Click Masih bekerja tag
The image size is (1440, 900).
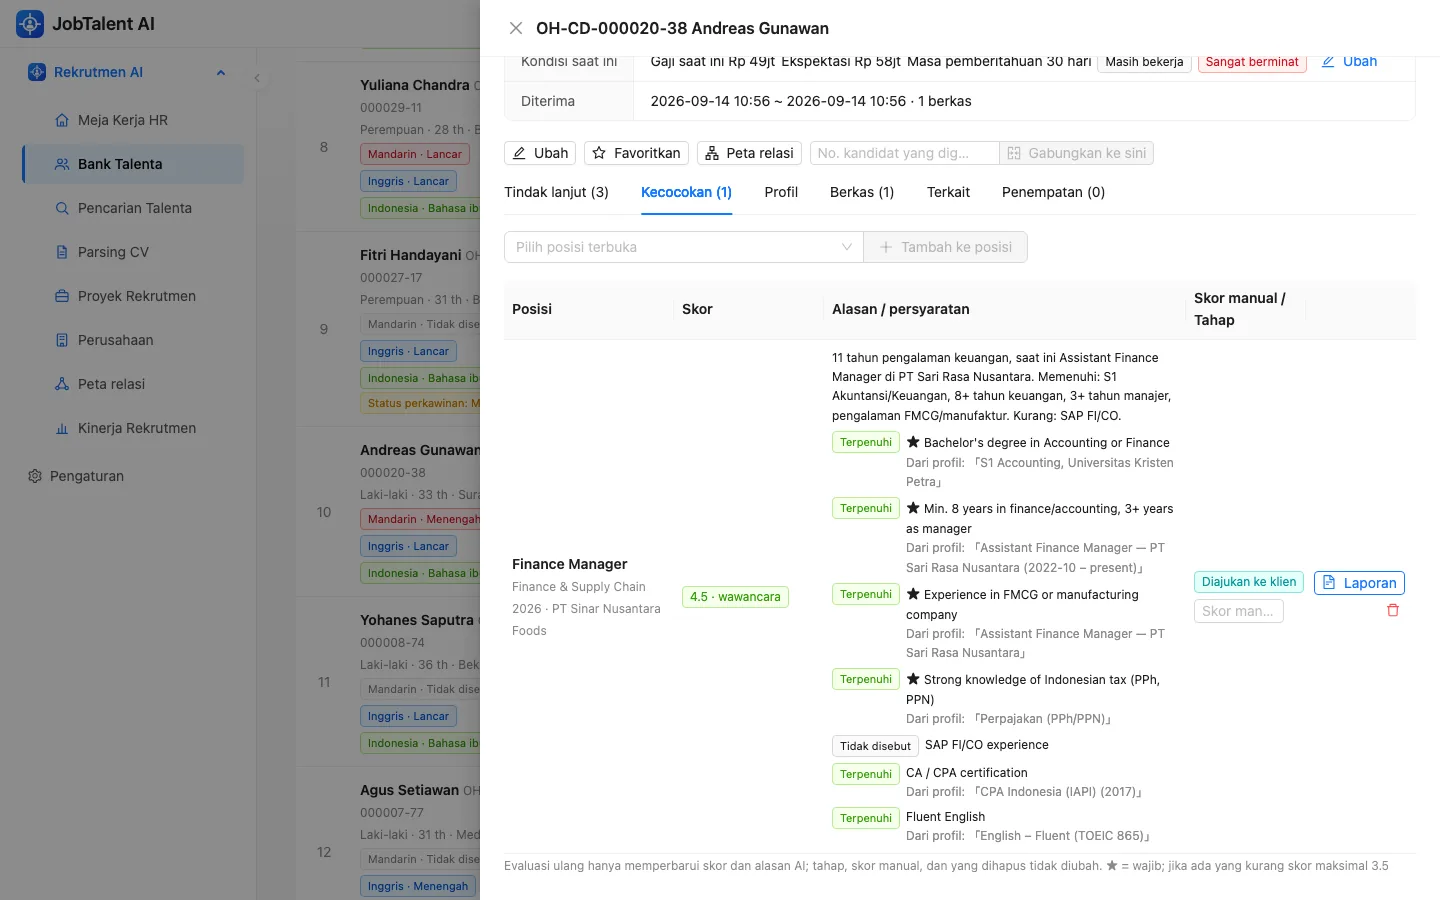click(x=1144, y=62)
